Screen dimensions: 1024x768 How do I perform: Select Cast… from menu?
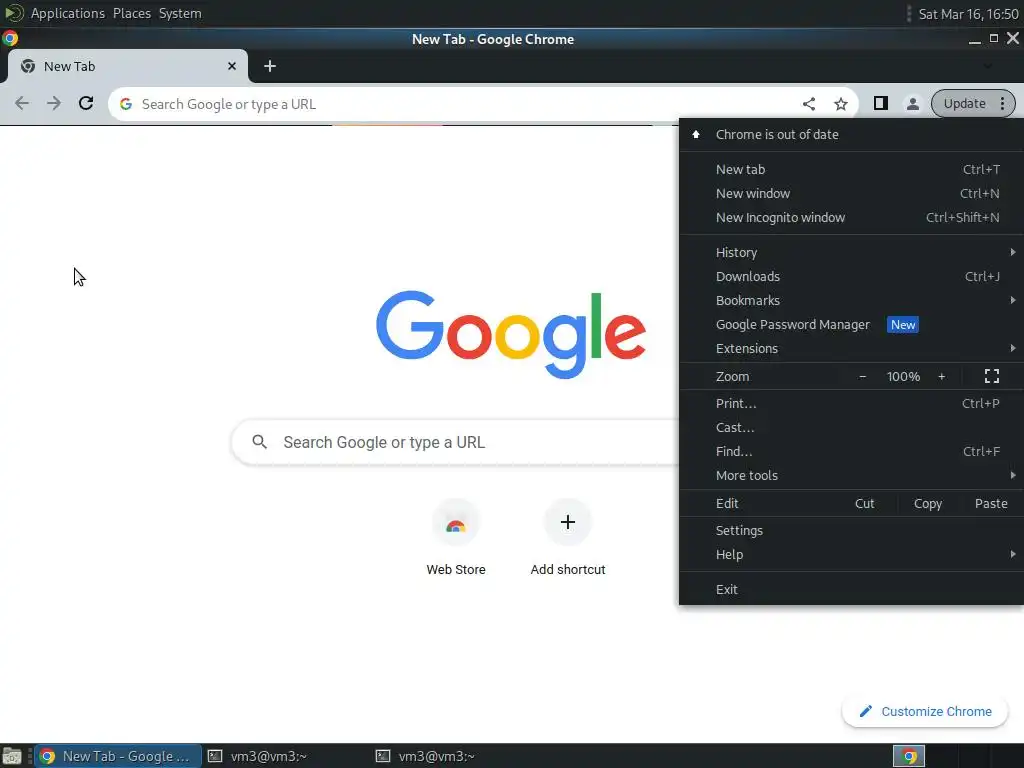(852, 428)
